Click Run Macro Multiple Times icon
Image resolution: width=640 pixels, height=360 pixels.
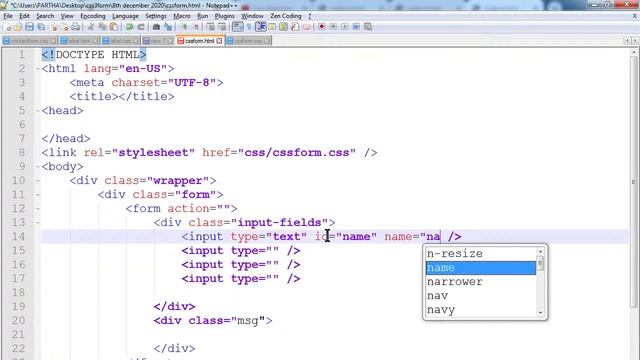[356, 27]
